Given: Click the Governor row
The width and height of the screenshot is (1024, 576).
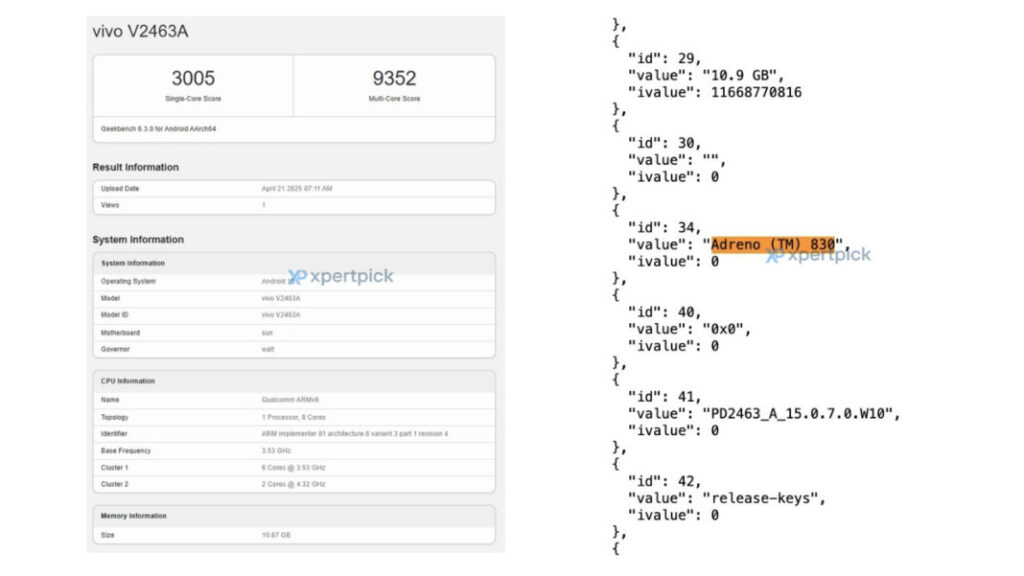Looking at the screenshot, I should [294, 349].
